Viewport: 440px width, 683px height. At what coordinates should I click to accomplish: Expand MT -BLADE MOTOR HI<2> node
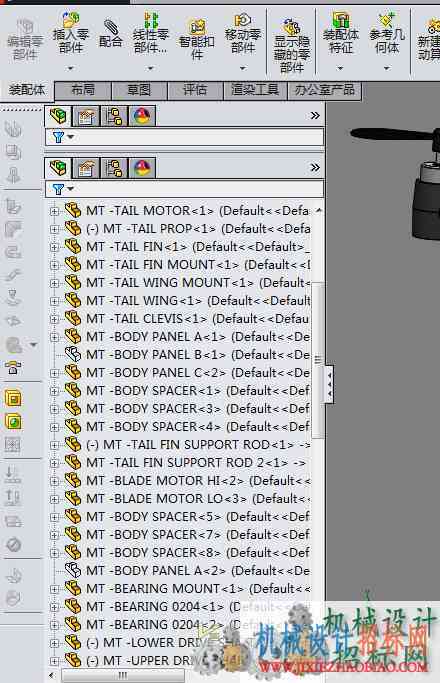click(54, 481)
